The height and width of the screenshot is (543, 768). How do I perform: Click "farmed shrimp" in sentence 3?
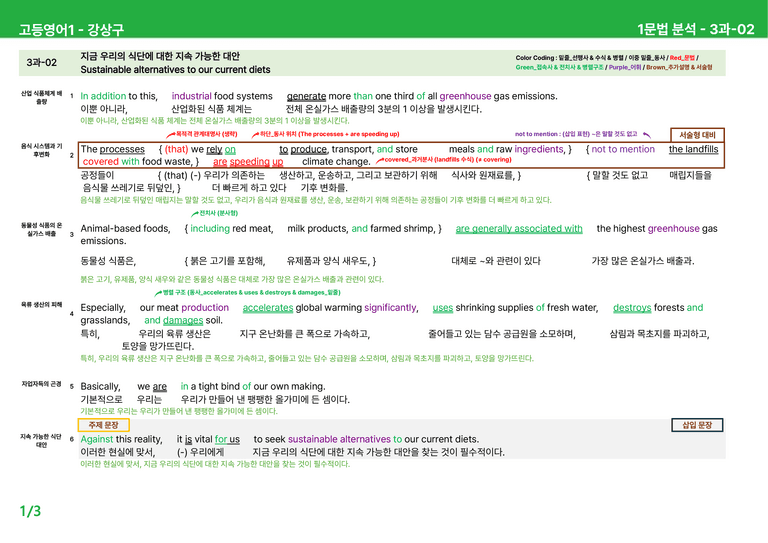coord(402,229)
